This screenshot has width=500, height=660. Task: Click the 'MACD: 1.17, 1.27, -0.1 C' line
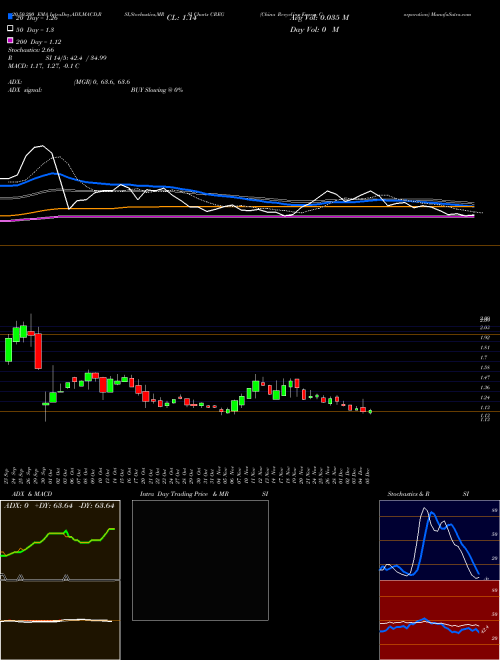[44, 66]
